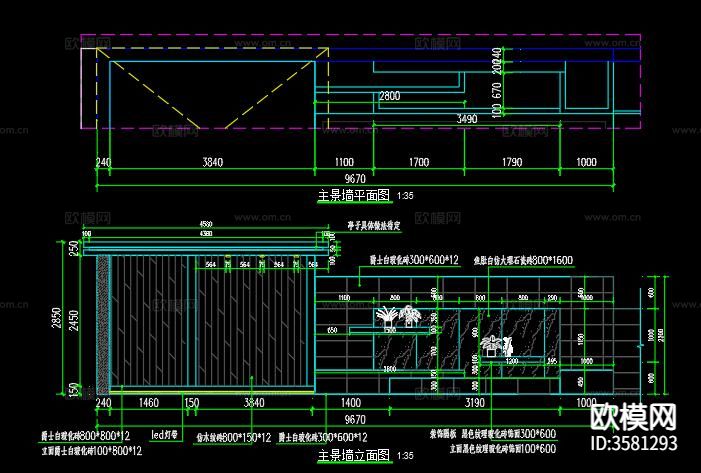Click the 2850 vertical height dimension
The image size is (701, 473).
[56, 317]
